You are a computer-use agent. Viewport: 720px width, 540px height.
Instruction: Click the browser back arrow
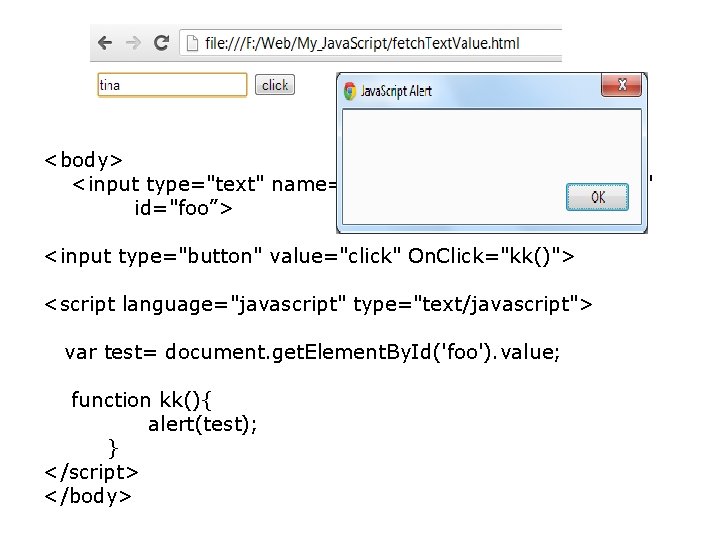point(105,43)
